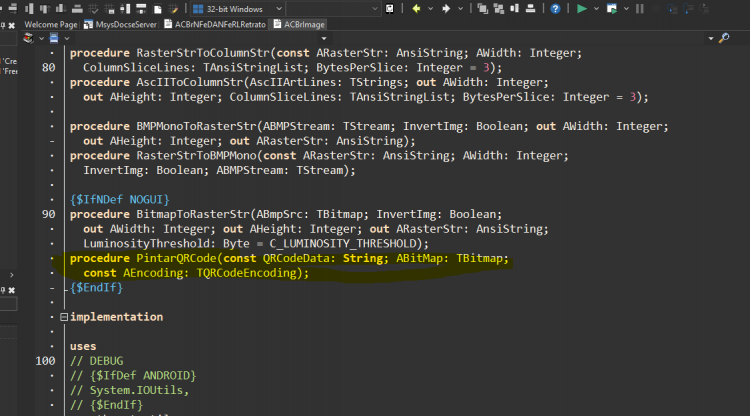750x416 pixels.
Task: Click the BitmapToRasterStr procedure name
Action: click(193, 214)
